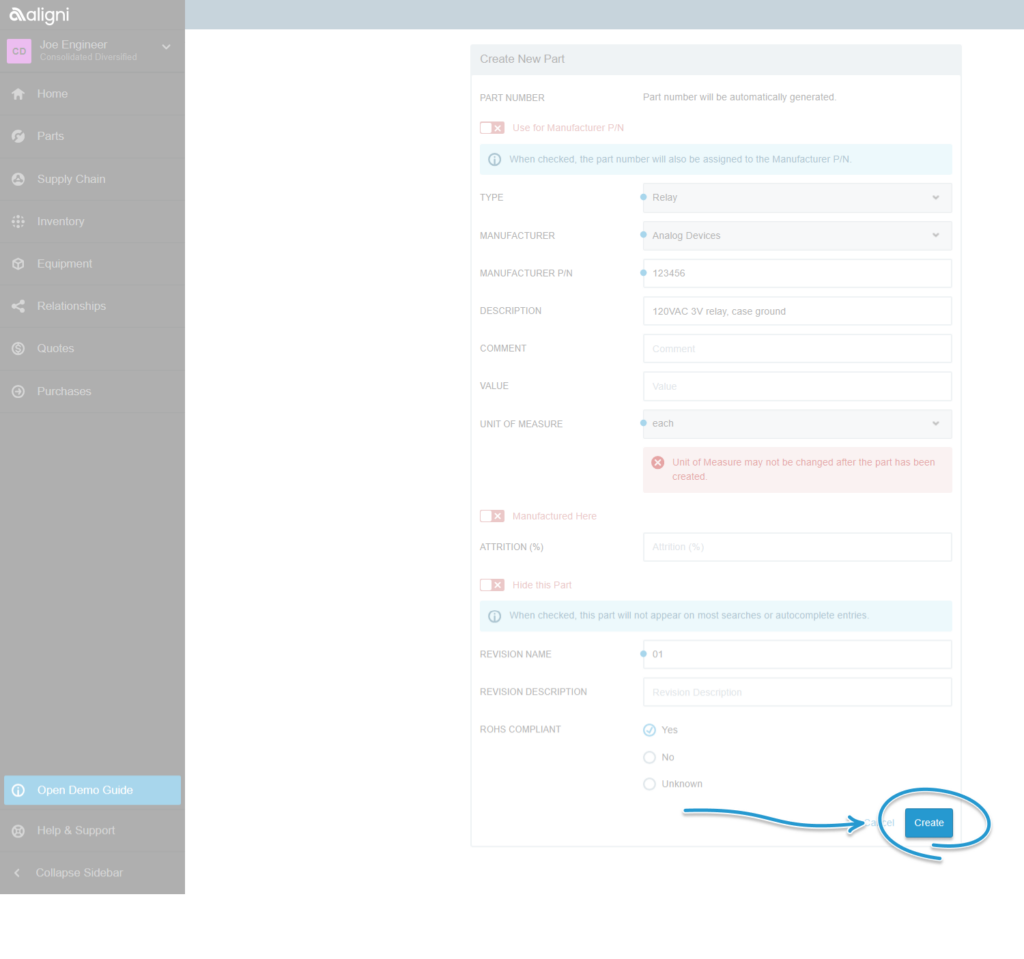The height and width of the screenshot is (959, 1024).
Task: Open Quotes using its sidebar icon
Action: tap(16, 348)
